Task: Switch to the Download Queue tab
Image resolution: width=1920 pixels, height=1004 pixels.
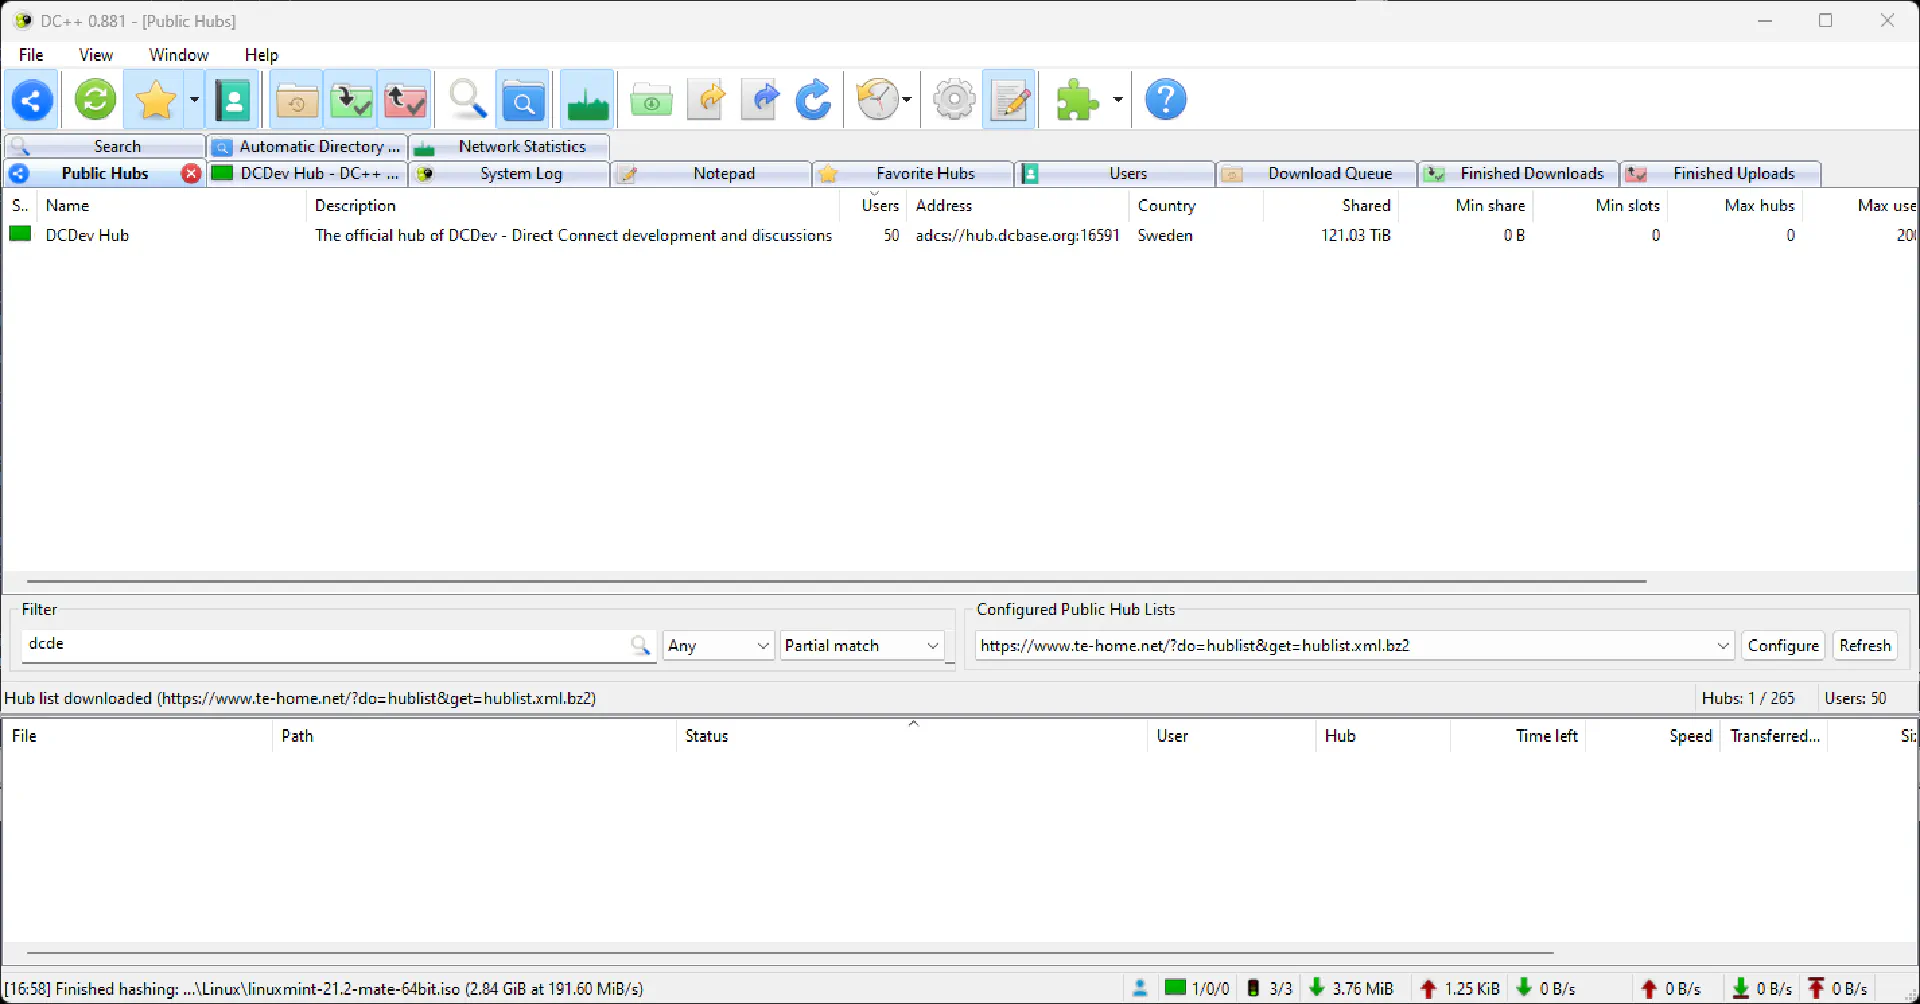Action: point(1317,173)
